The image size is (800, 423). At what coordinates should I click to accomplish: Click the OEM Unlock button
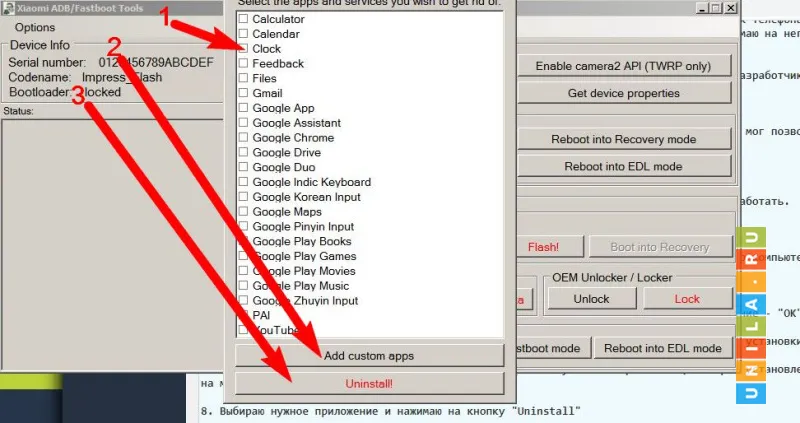coord(591,299)
